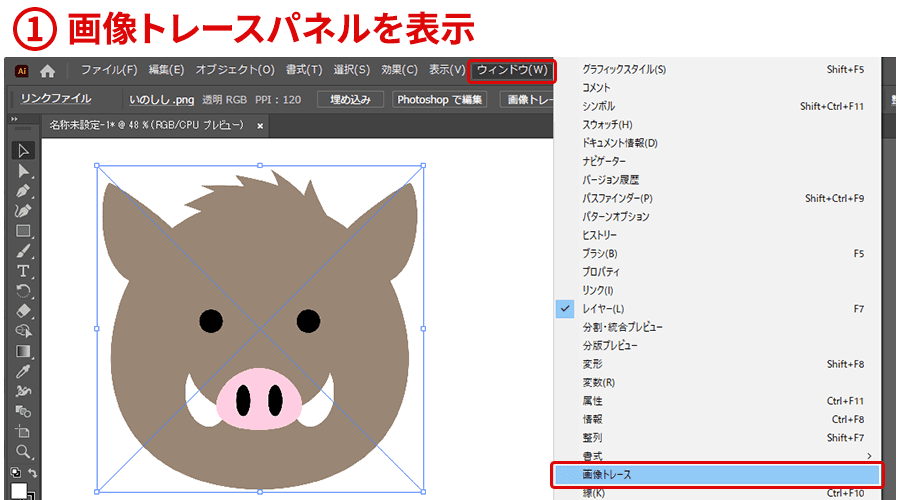
Task: Open the 編集(E) menu
Action: pyautogui.click(x=166, y=70)
